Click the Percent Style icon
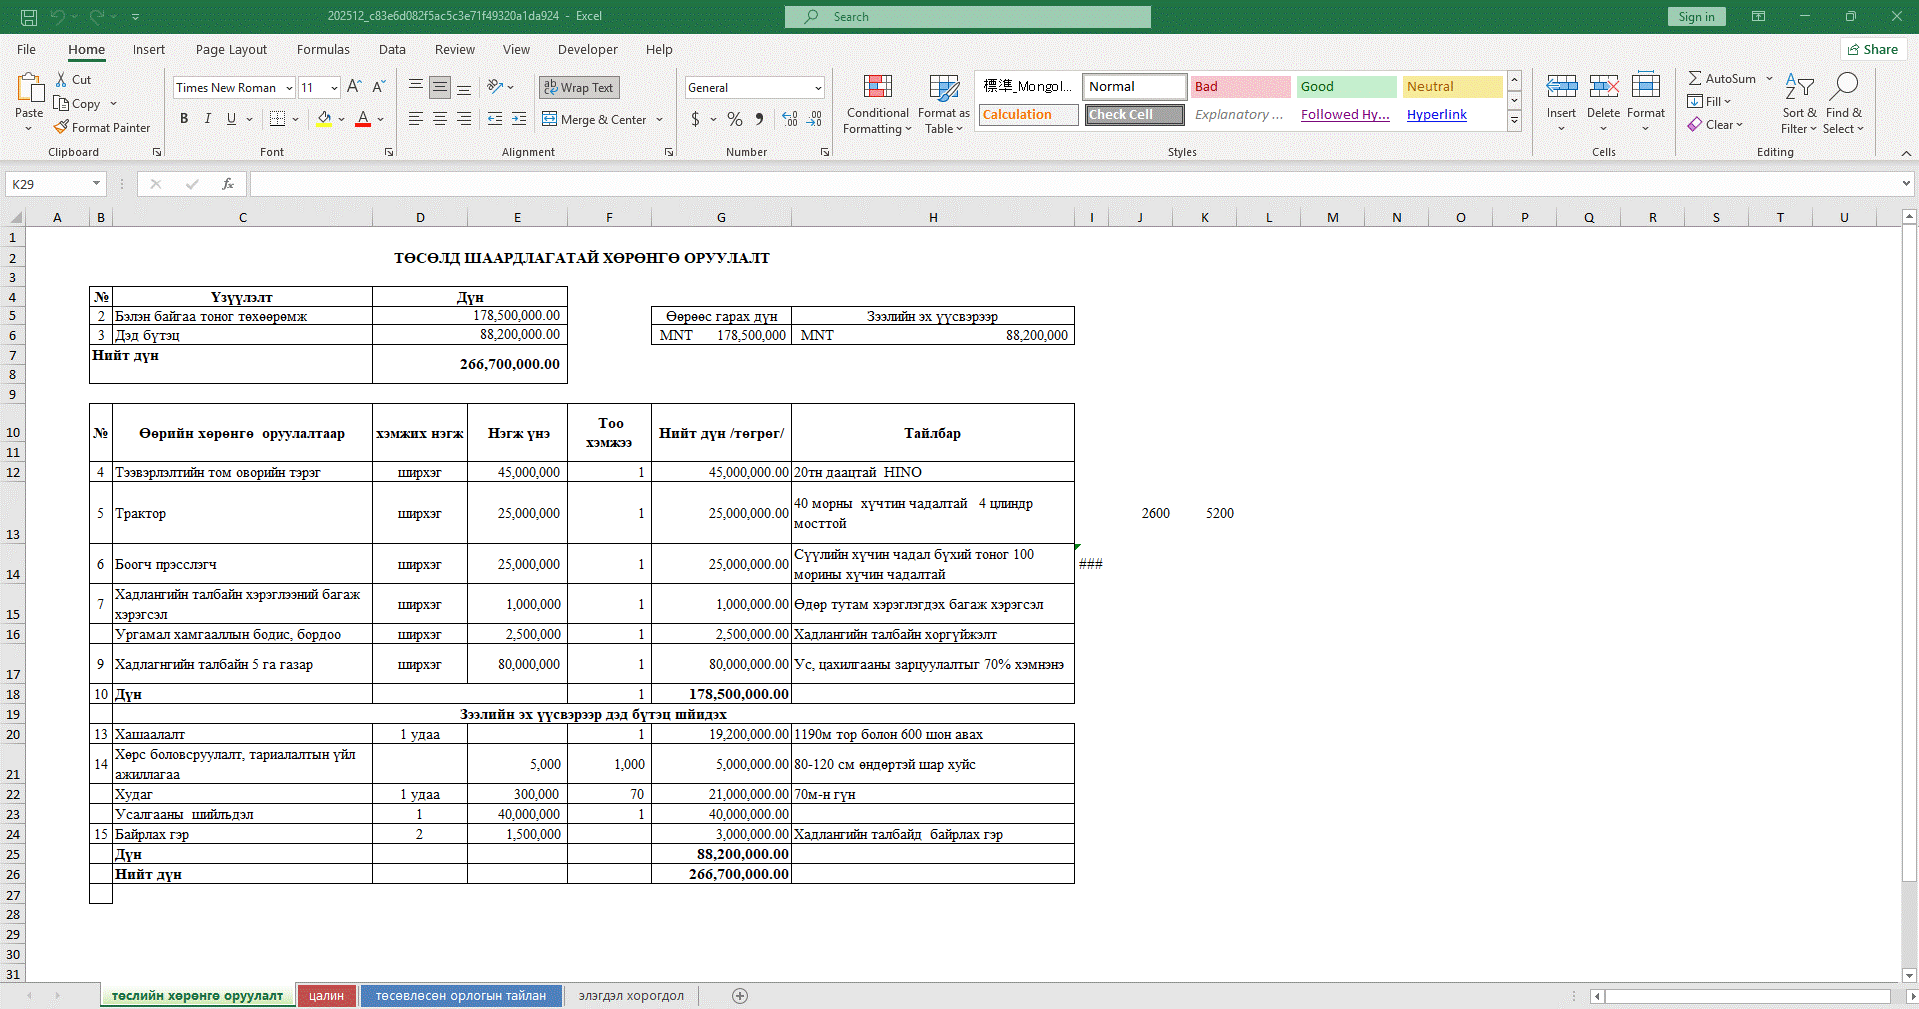Screen dimensions: 1919x1009 tap(735, 119)
